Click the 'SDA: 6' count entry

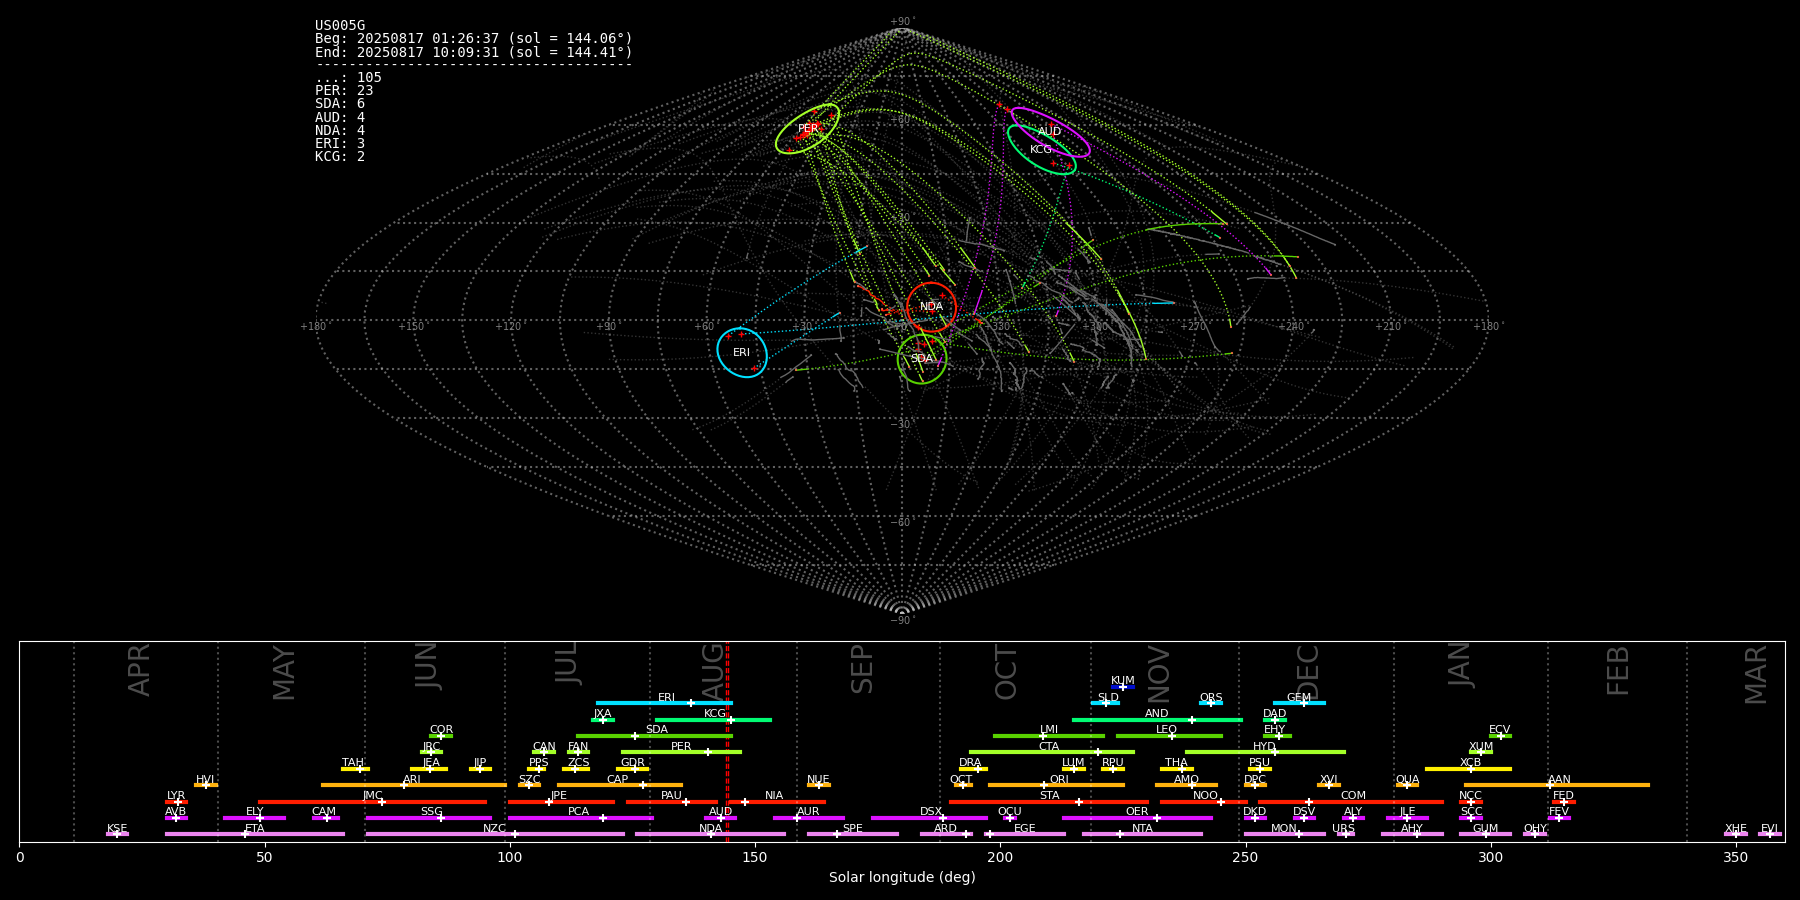click(340, 104)
